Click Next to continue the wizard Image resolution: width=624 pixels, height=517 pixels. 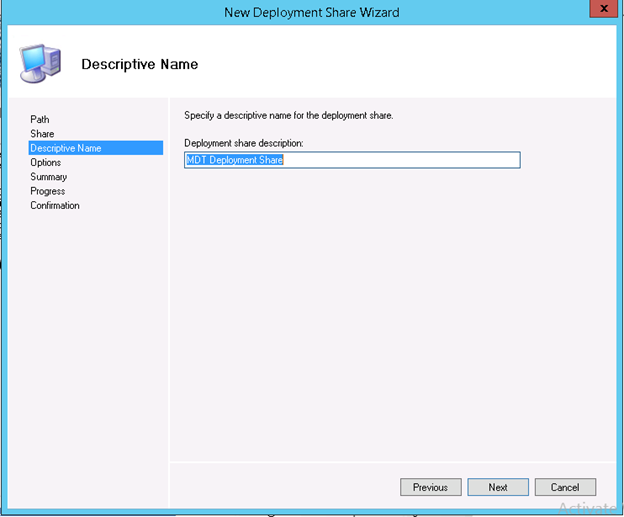coord(498,487)
